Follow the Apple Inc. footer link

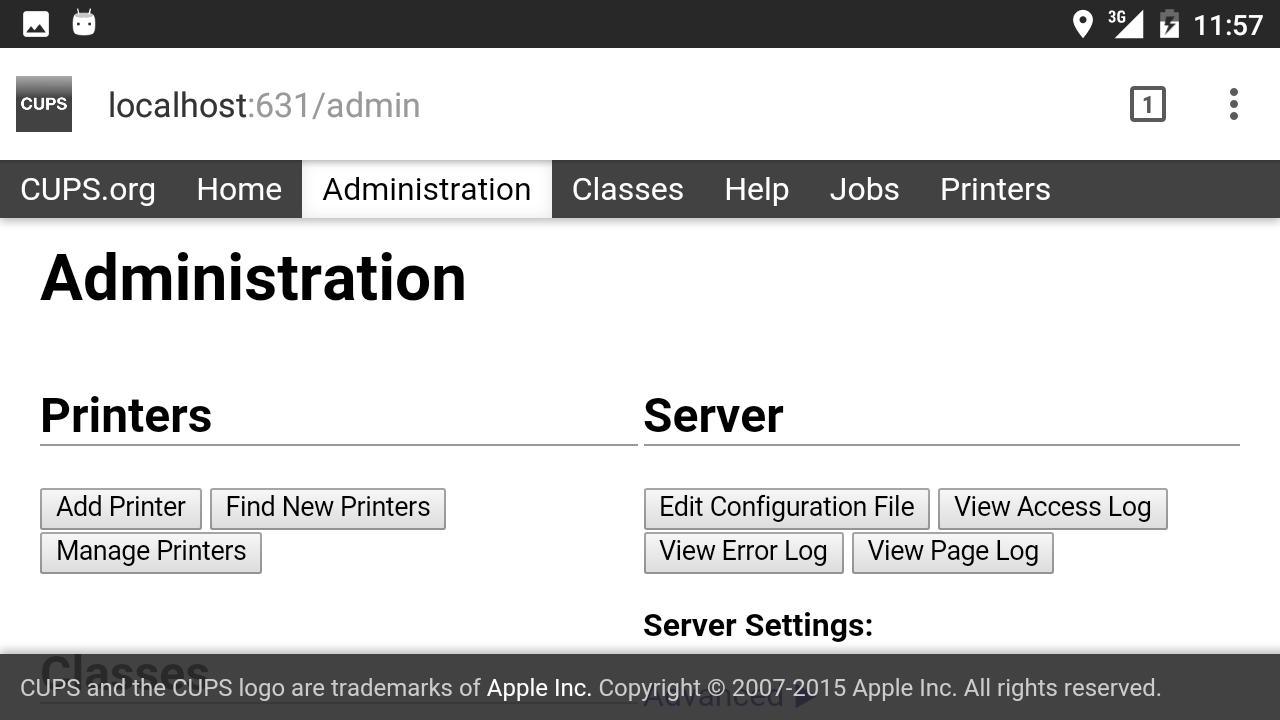(539, 688)
